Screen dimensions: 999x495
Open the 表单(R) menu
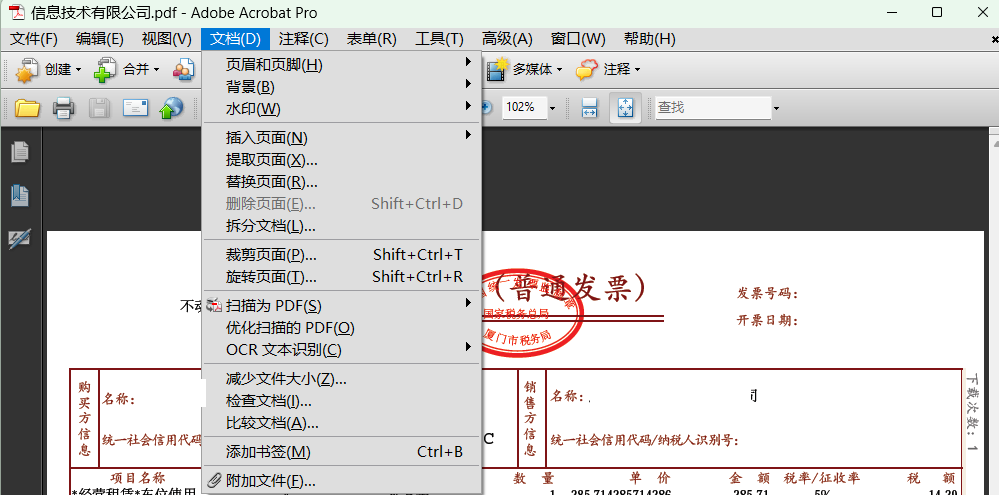pos(371,39)
